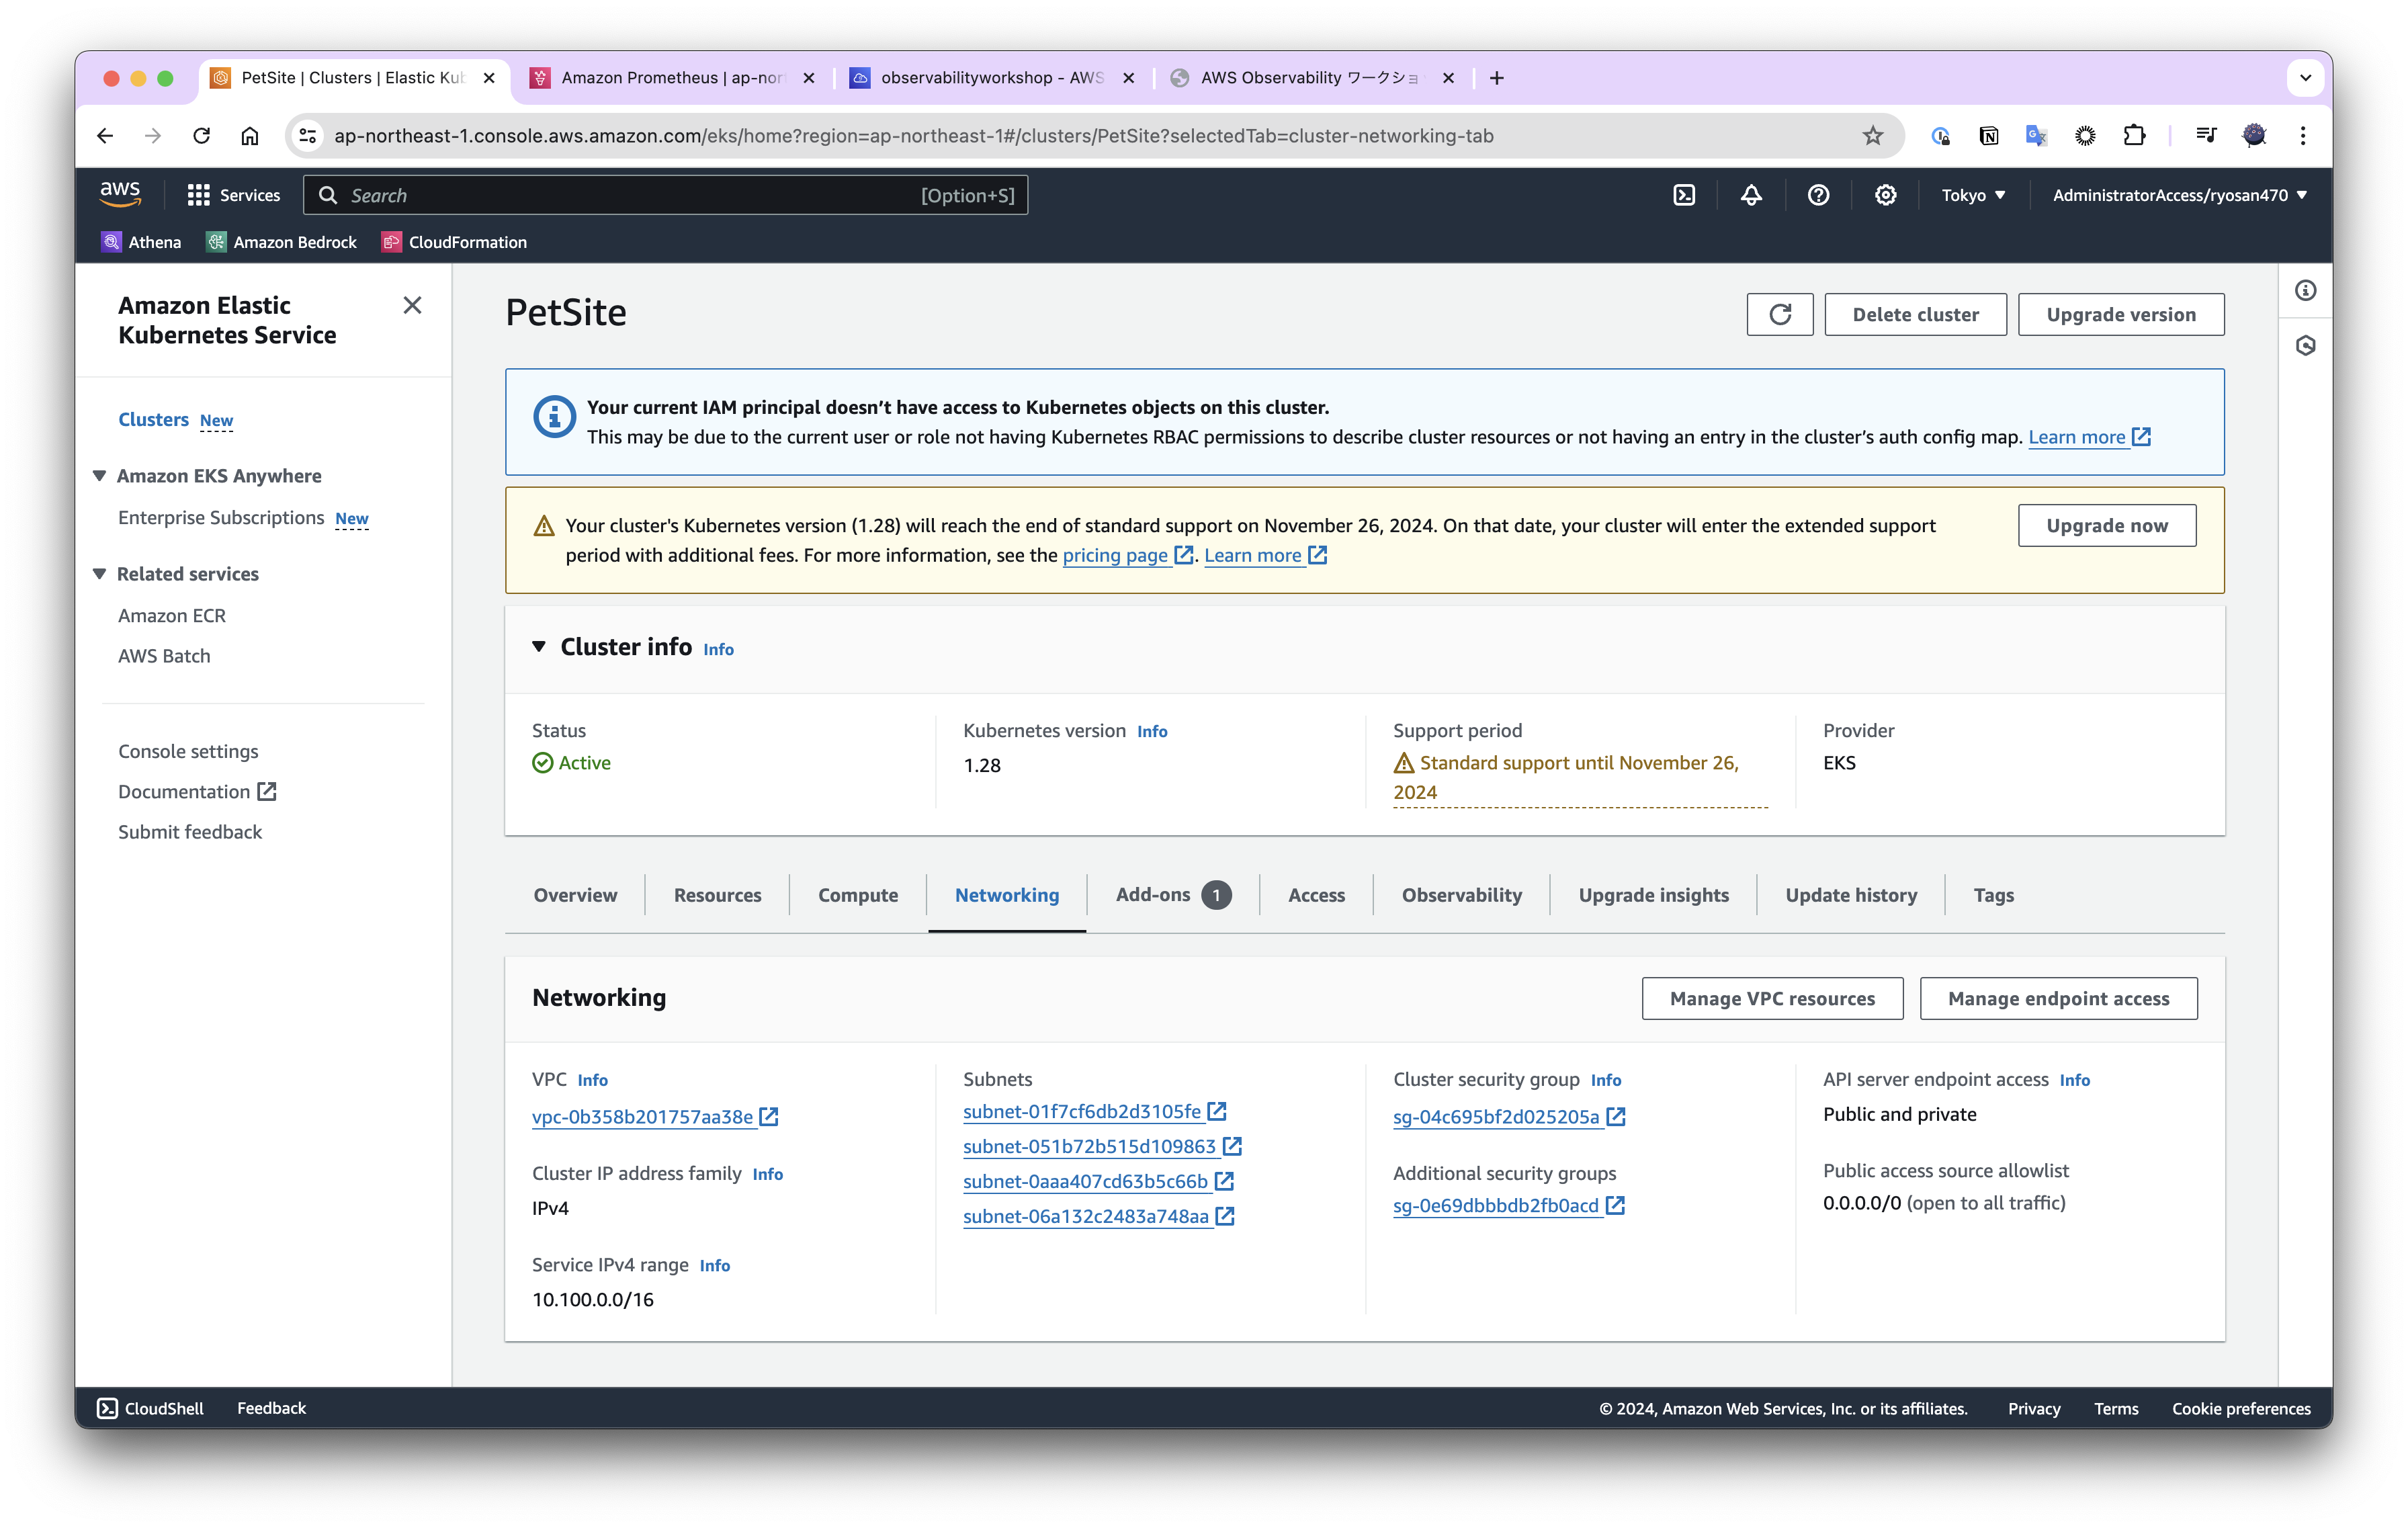Click the Upgrade now button

pos(2106,525)
